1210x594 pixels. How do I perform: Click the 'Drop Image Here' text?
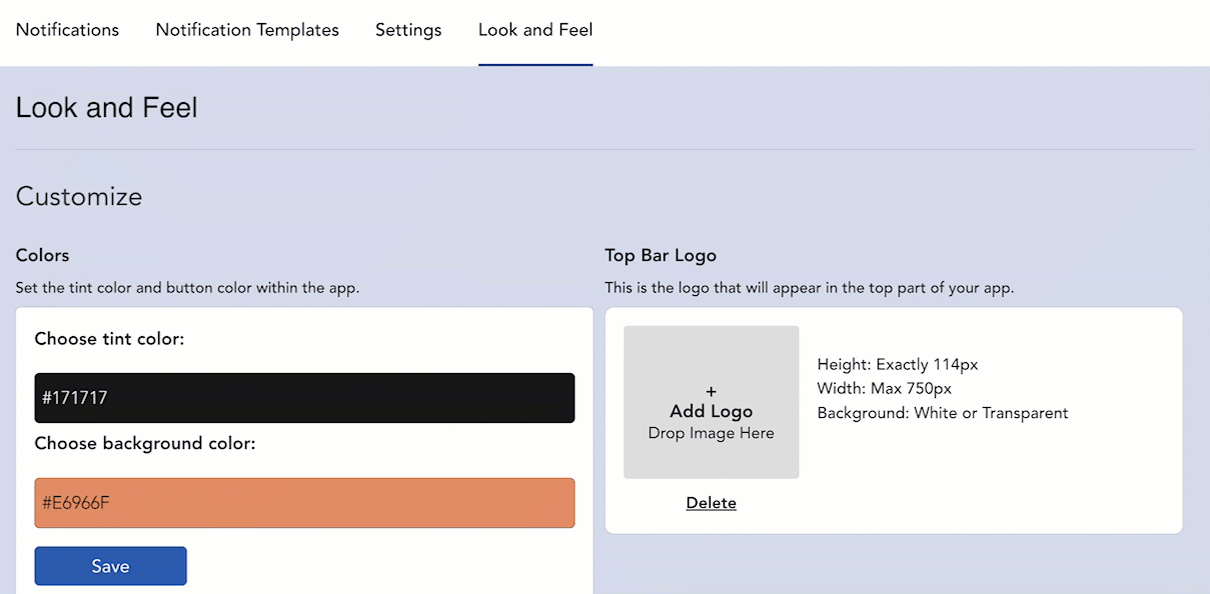click(711, 433)
